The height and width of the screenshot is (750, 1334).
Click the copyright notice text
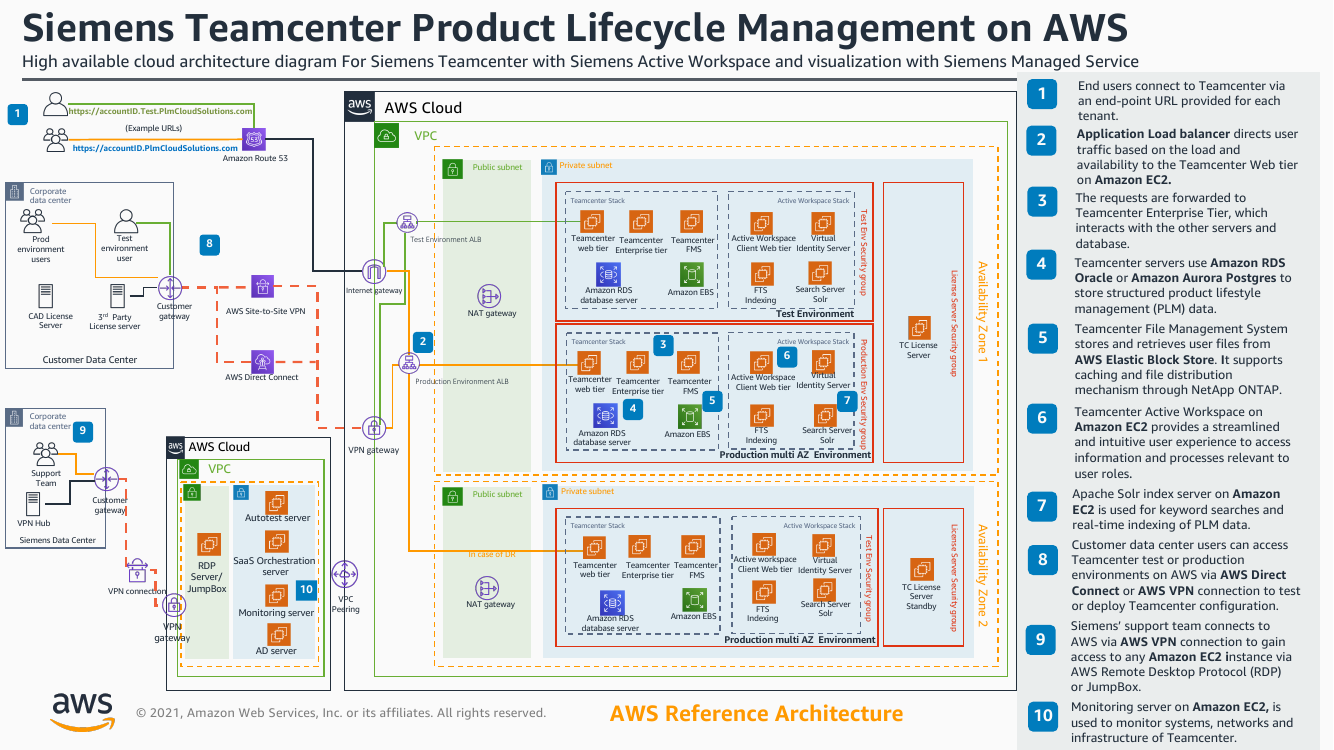(x=341, y=714)
